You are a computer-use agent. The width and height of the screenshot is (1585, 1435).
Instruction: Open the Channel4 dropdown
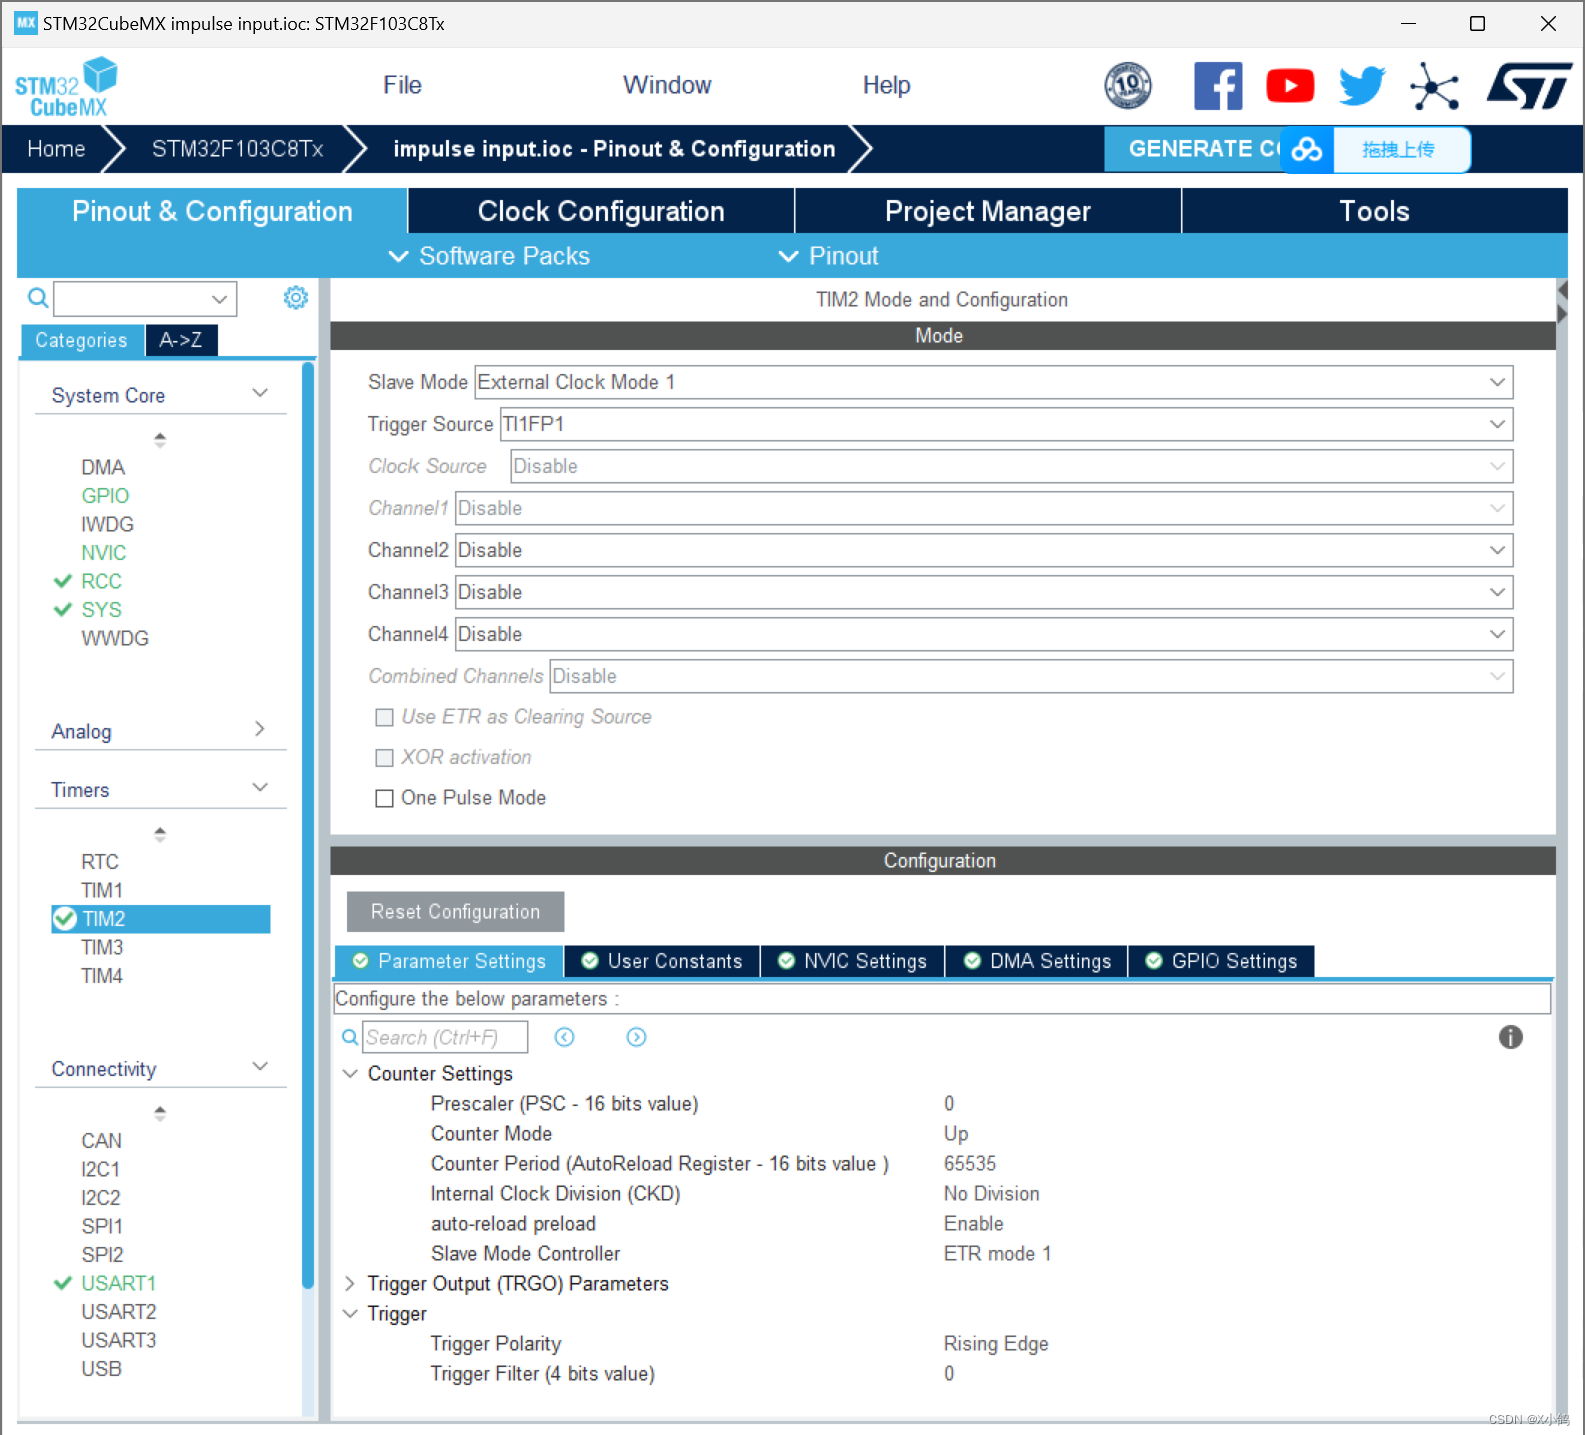(x=984, y=634)
